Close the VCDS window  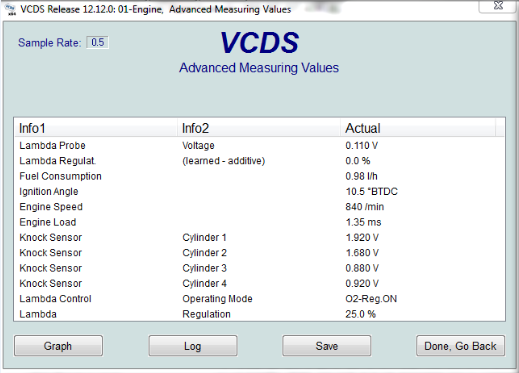(498, 6)
